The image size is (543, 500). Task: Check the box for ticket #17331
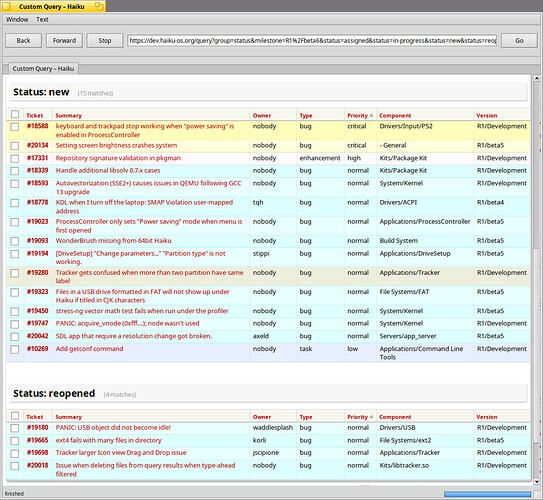pos(15,158)
